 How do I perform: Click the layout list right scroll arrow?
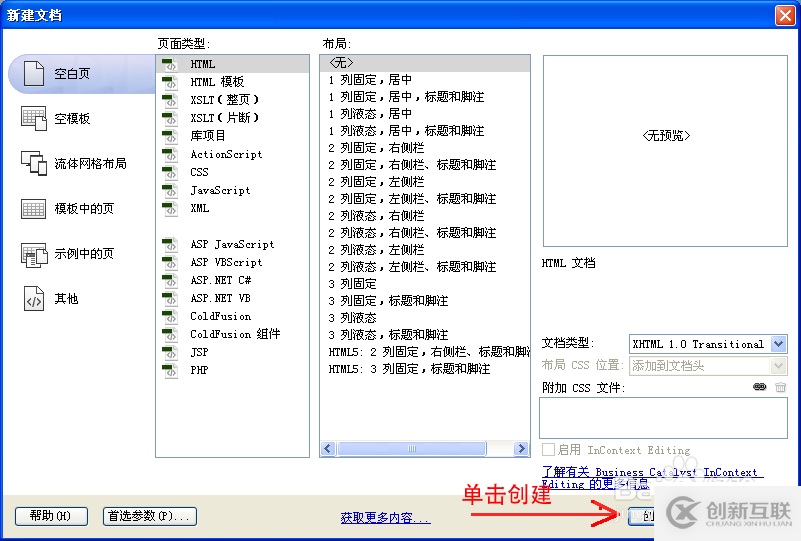click(x=521, y=449)
